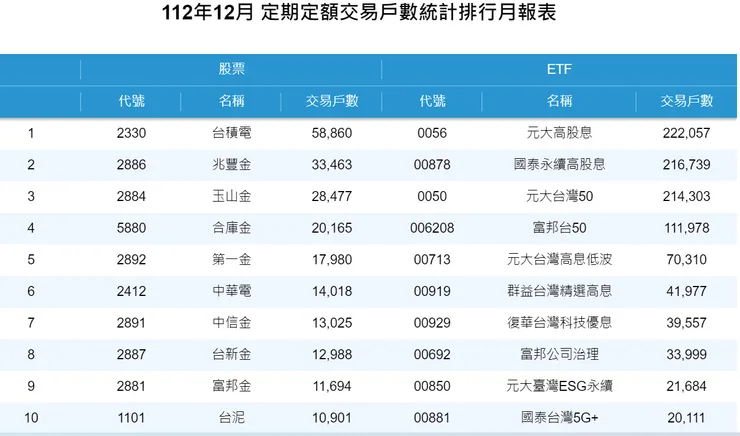Select ETF name 元大台灣高息低波

[559, 260]
